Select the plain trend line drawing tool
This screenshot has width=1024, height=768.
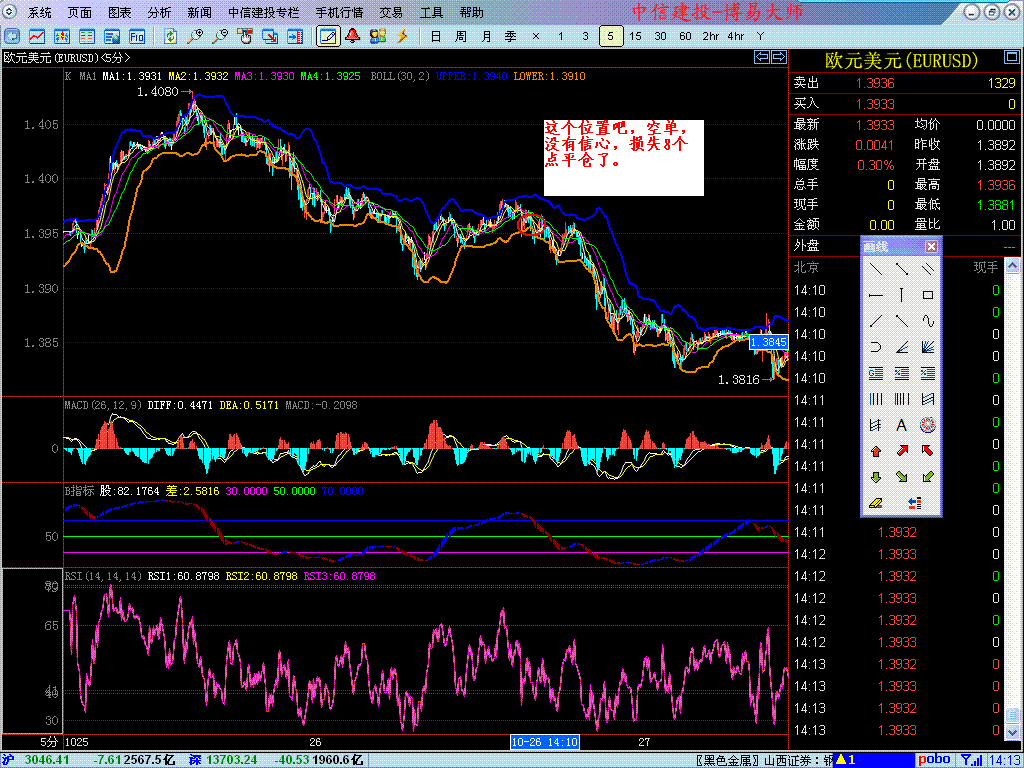coord(876,269)
